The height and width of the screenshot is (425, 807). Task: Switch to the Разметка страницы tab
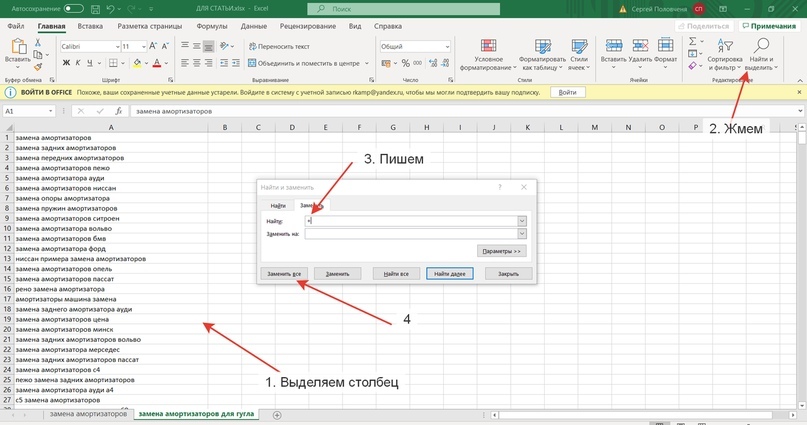pyautogui.click(x=150, y=26)
